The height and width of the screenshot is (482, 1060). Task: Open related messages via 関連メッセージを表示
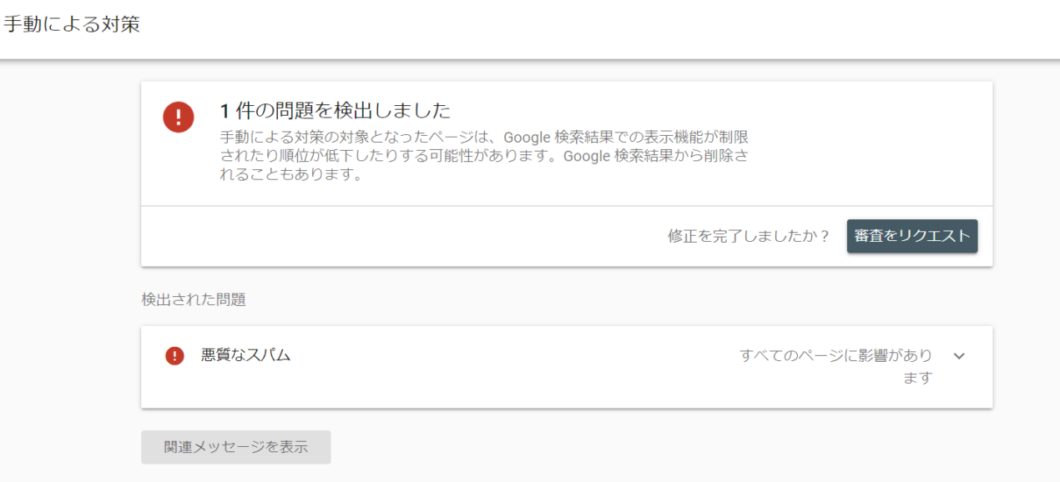click(x=236, y=447)
